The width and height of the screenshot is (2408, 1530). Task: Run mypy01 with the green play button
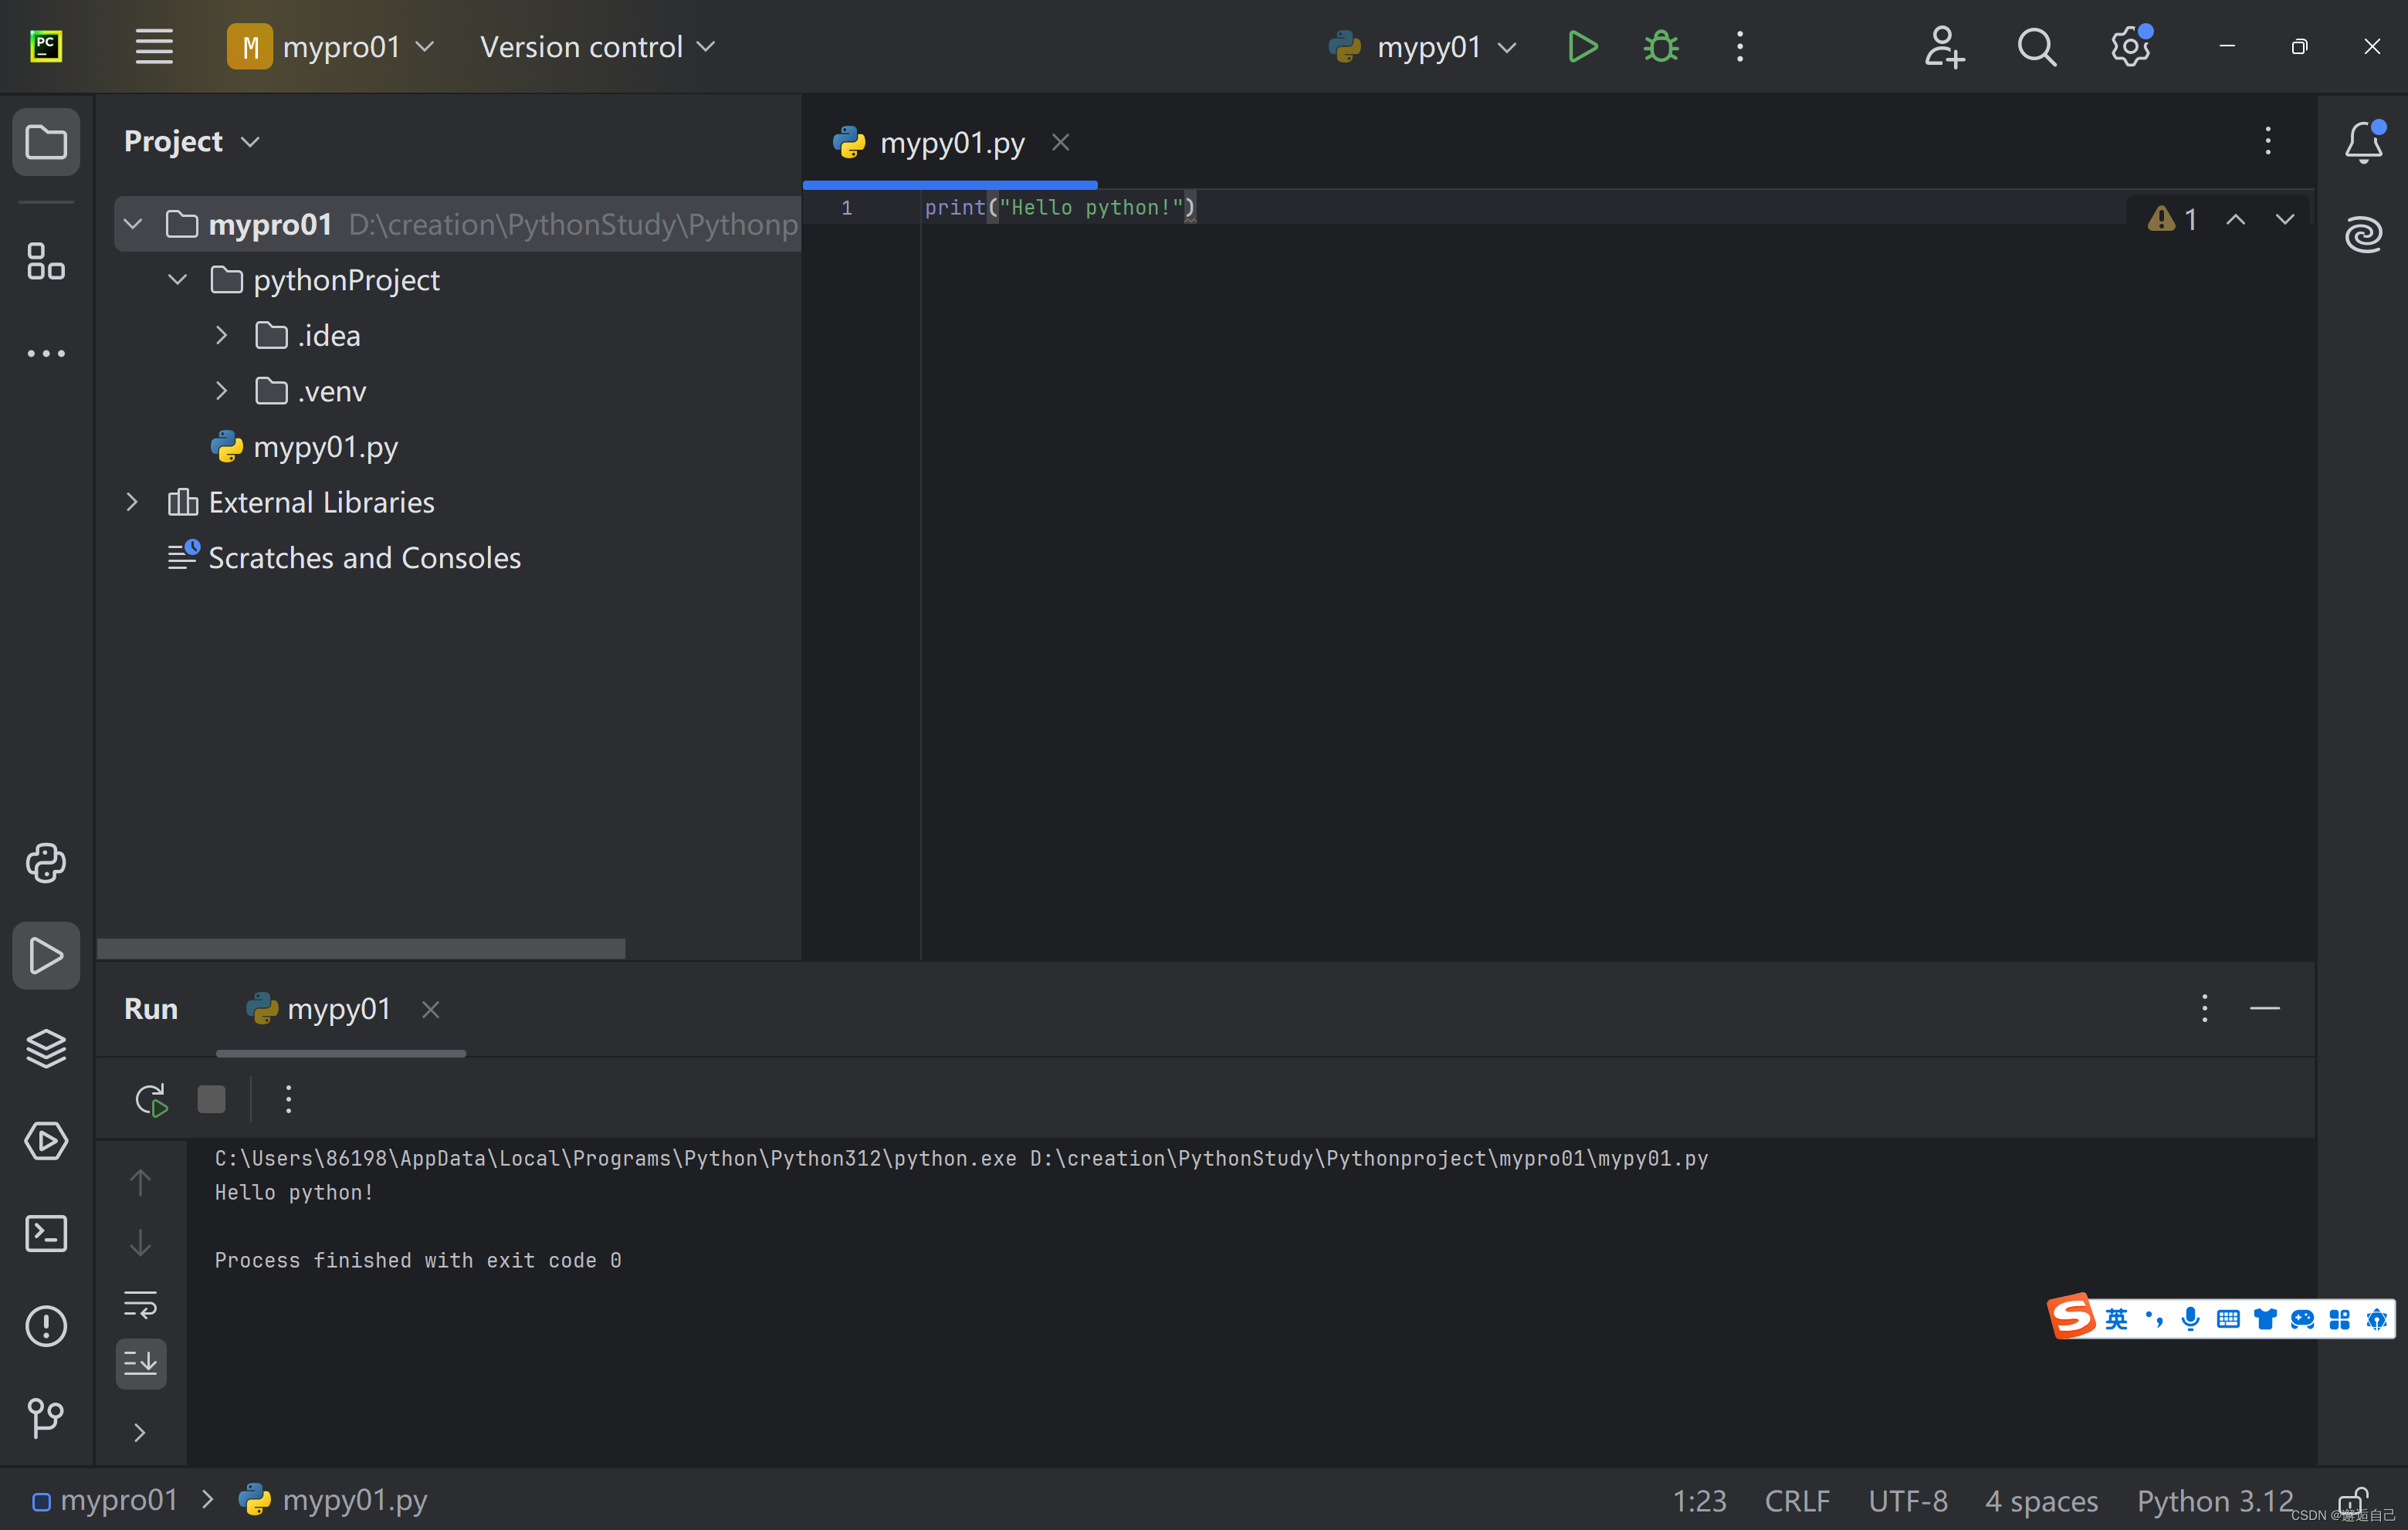coord(1582,47)
